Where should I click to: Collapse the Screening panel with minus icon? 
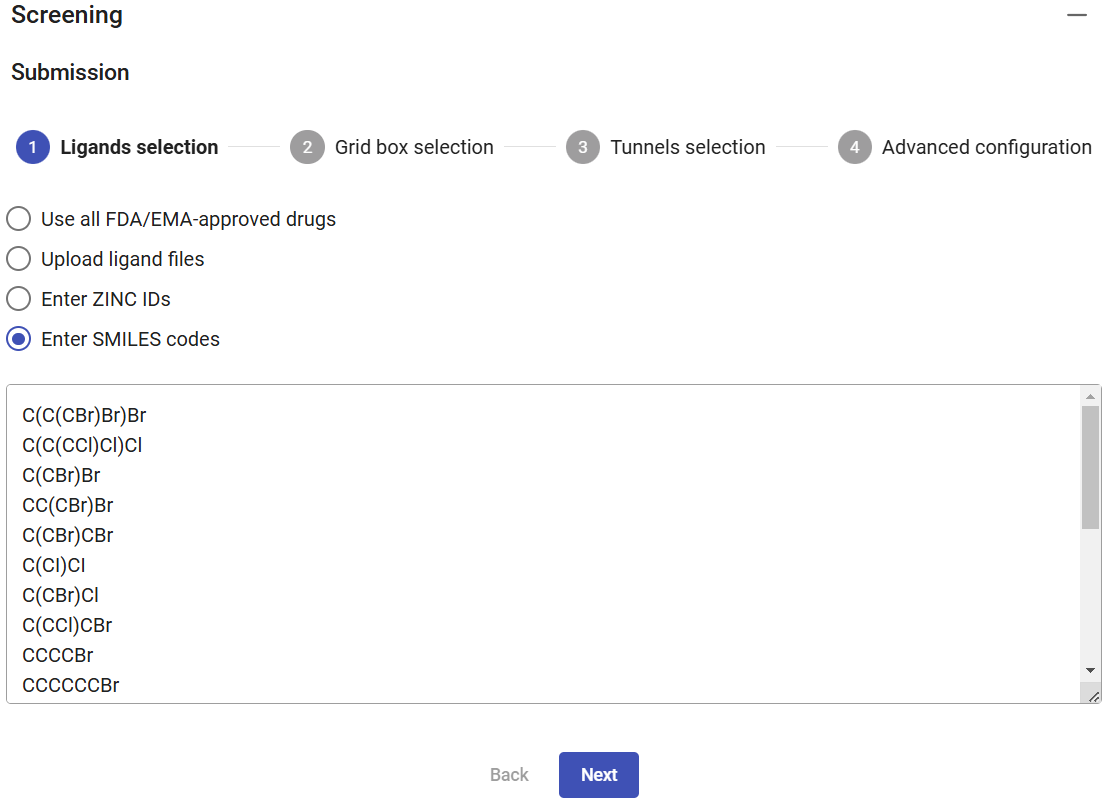1077,16
